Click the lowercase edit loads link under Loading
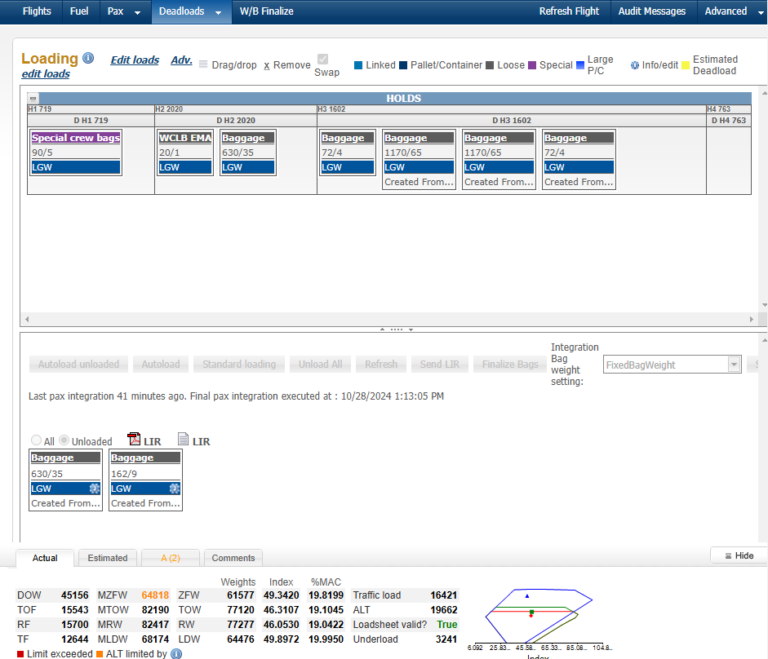 (46, 74)
